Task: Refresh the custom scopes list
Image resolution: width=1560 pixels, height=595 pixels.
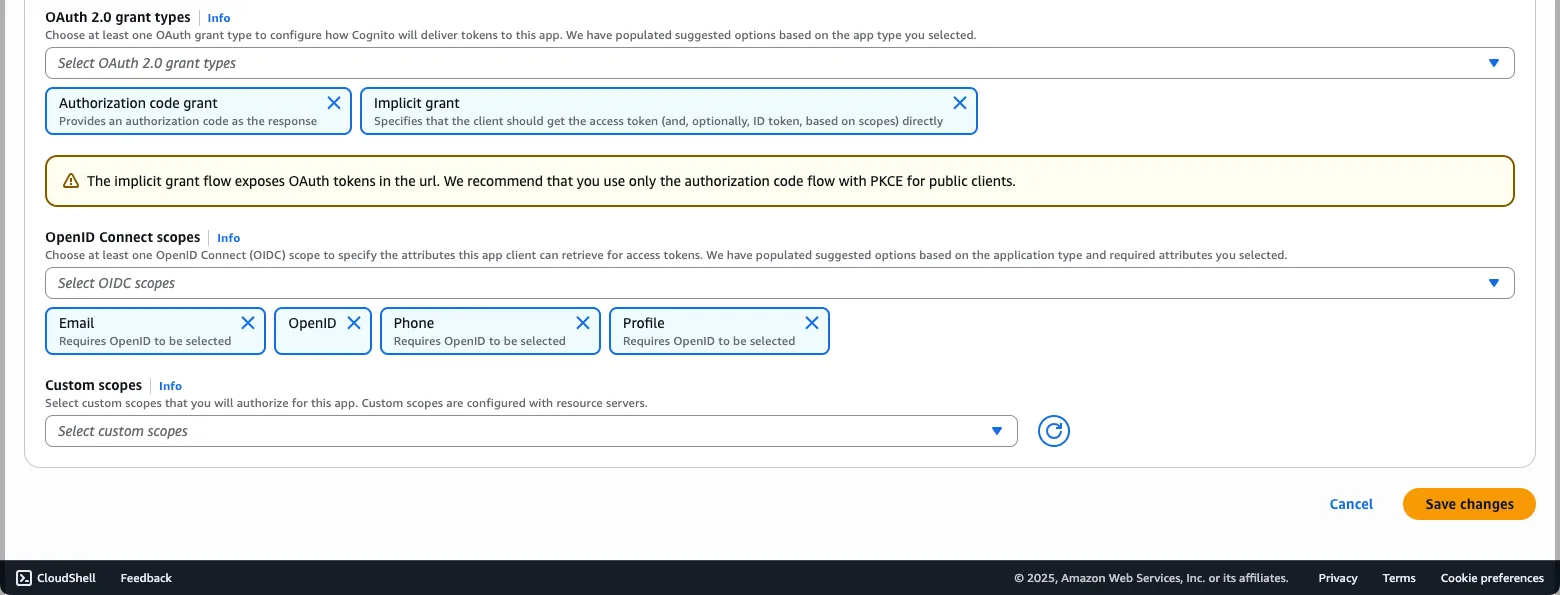Action: (x=1054, y=431)
